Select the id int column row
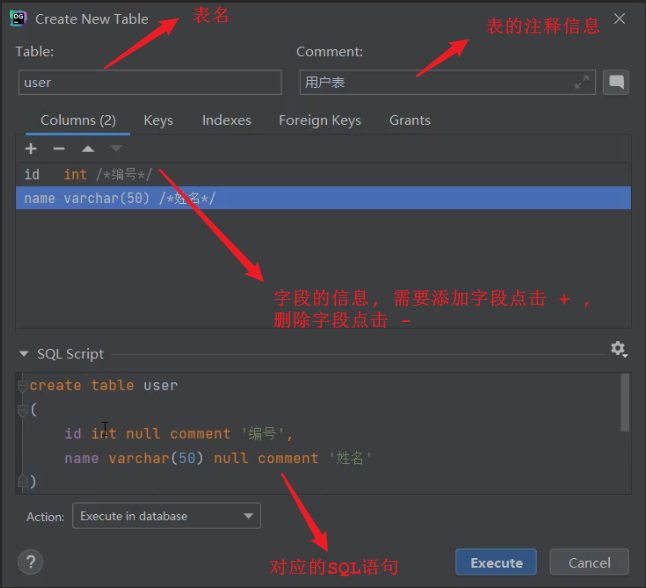 pyautogui.click(x=323, y=174)
